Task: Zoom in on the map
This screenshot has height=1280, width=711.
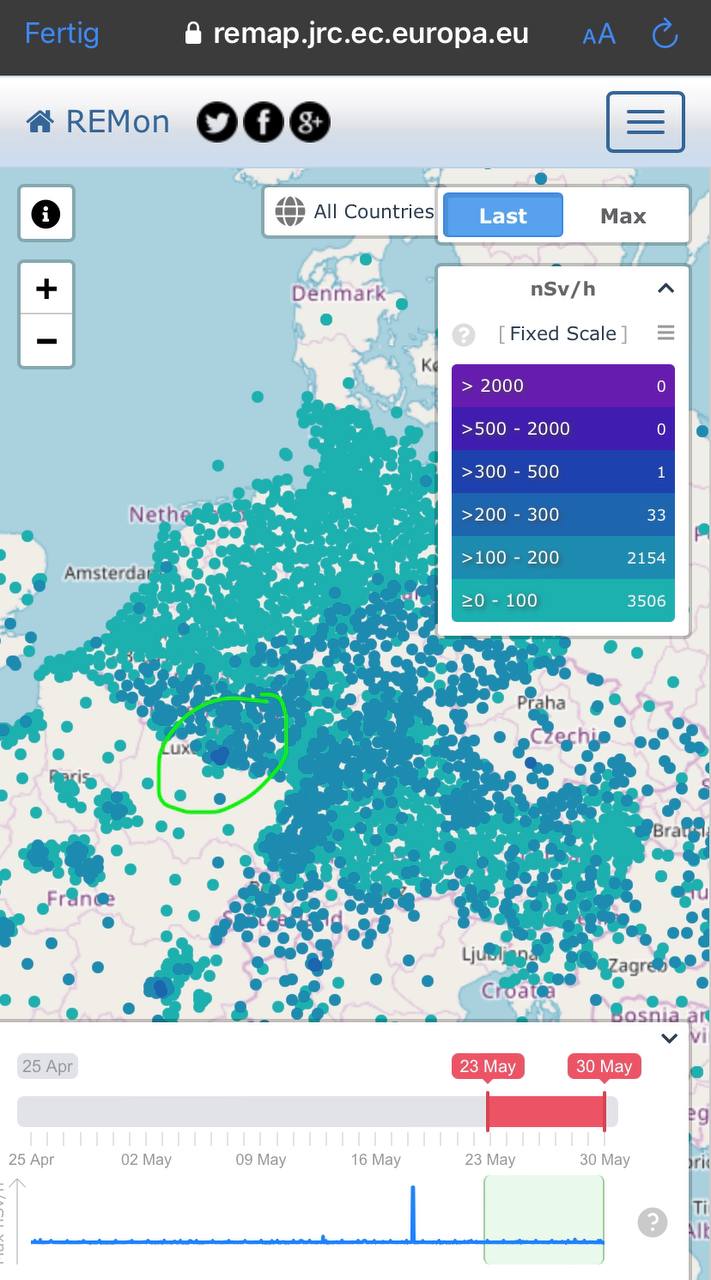Action: pos(46,290)
